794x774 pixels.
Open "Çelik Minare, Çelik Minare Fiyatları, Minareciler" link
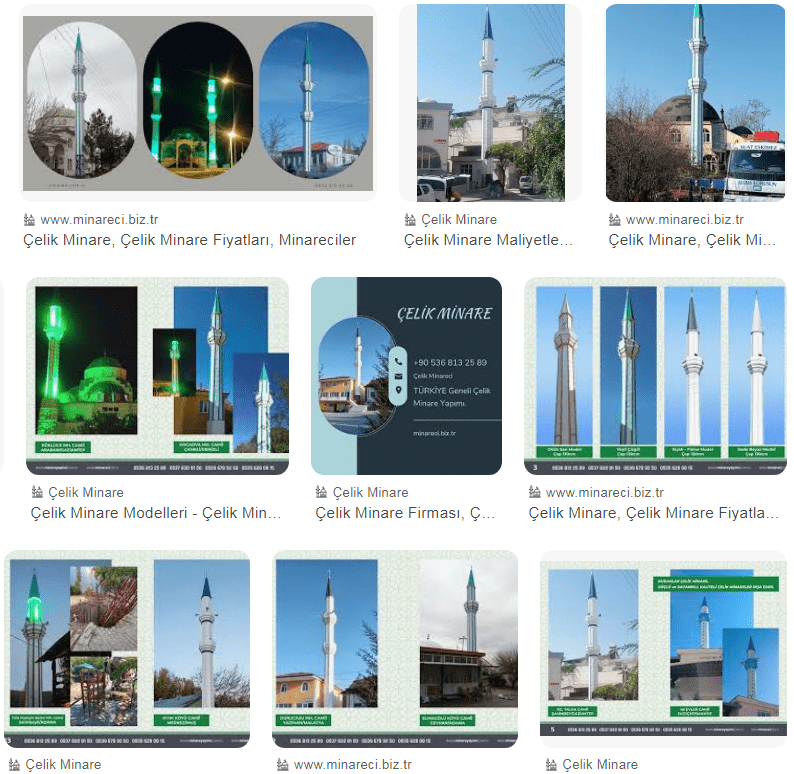[189, 241]
